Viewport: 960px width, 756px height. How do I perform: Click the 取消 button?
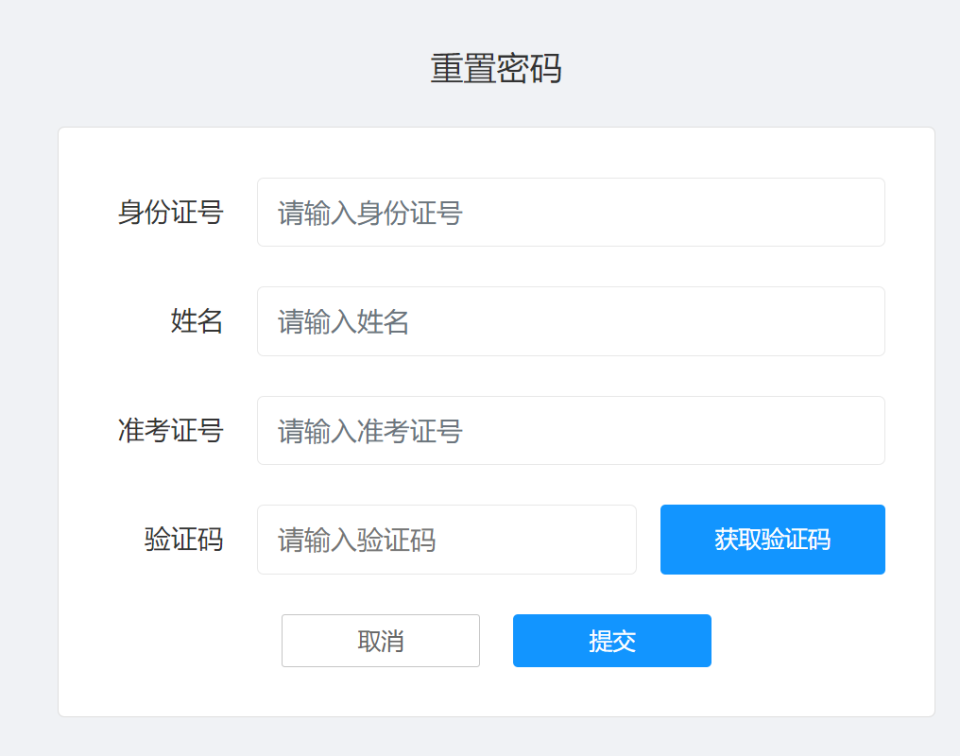click(x=381, y=640)
